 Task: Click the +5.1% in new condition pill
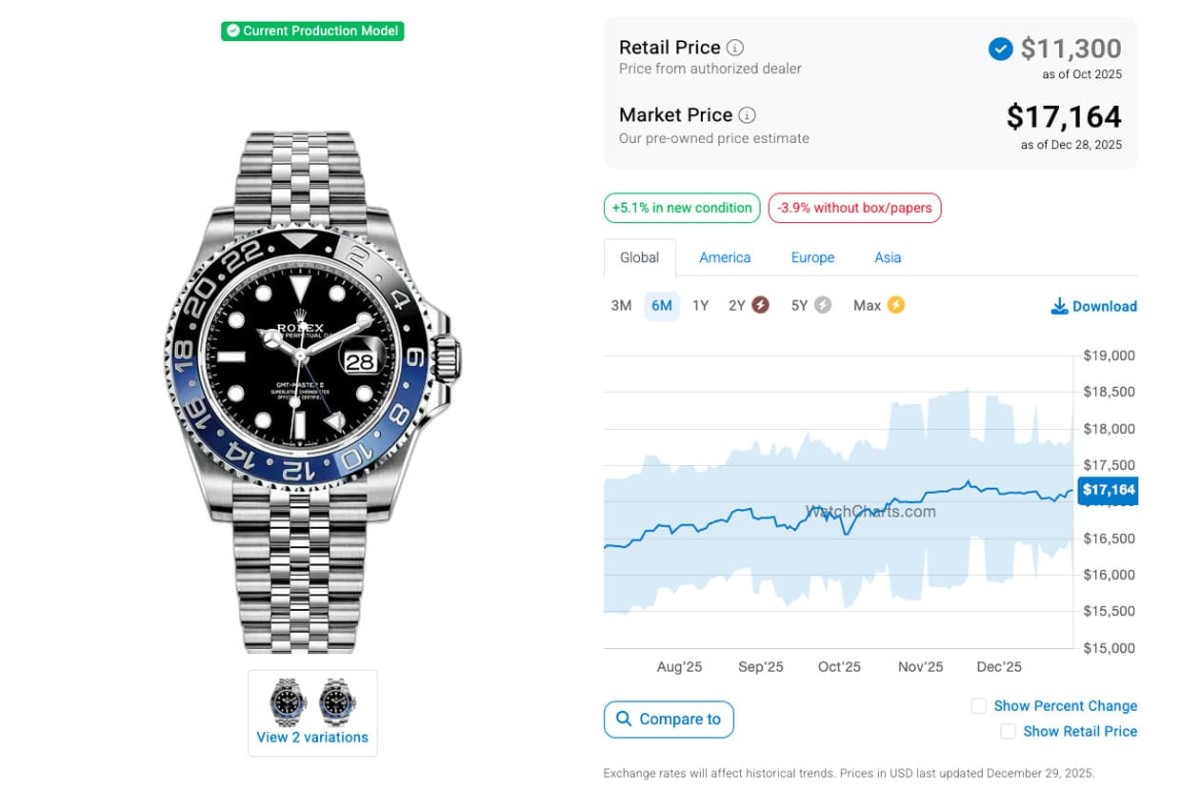[x=682, y=208]
